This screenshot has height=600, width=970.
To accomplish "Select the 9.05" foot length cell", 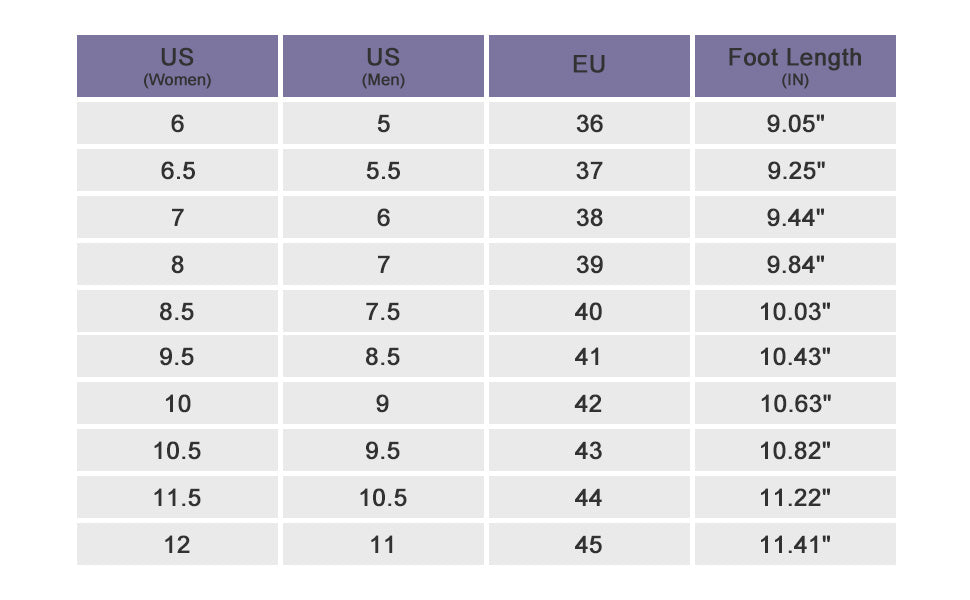I will tap(795, 123).
